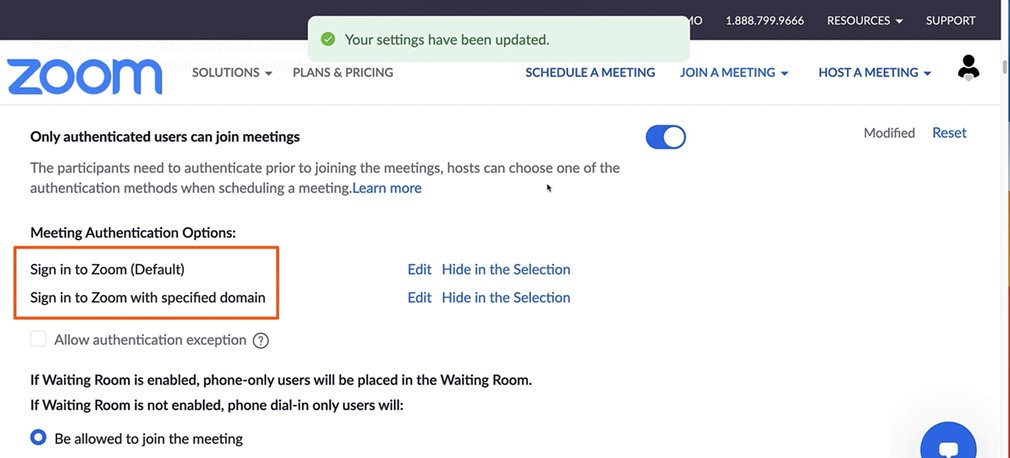The width and height of the screenshot is (1010, 458).
Task: Click the help question mark icon
Action: (x=261, y=340)
